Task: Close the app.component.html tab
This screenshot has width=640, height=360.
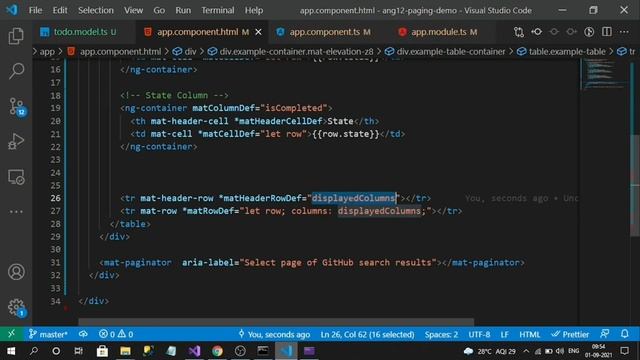Action: 258,32
